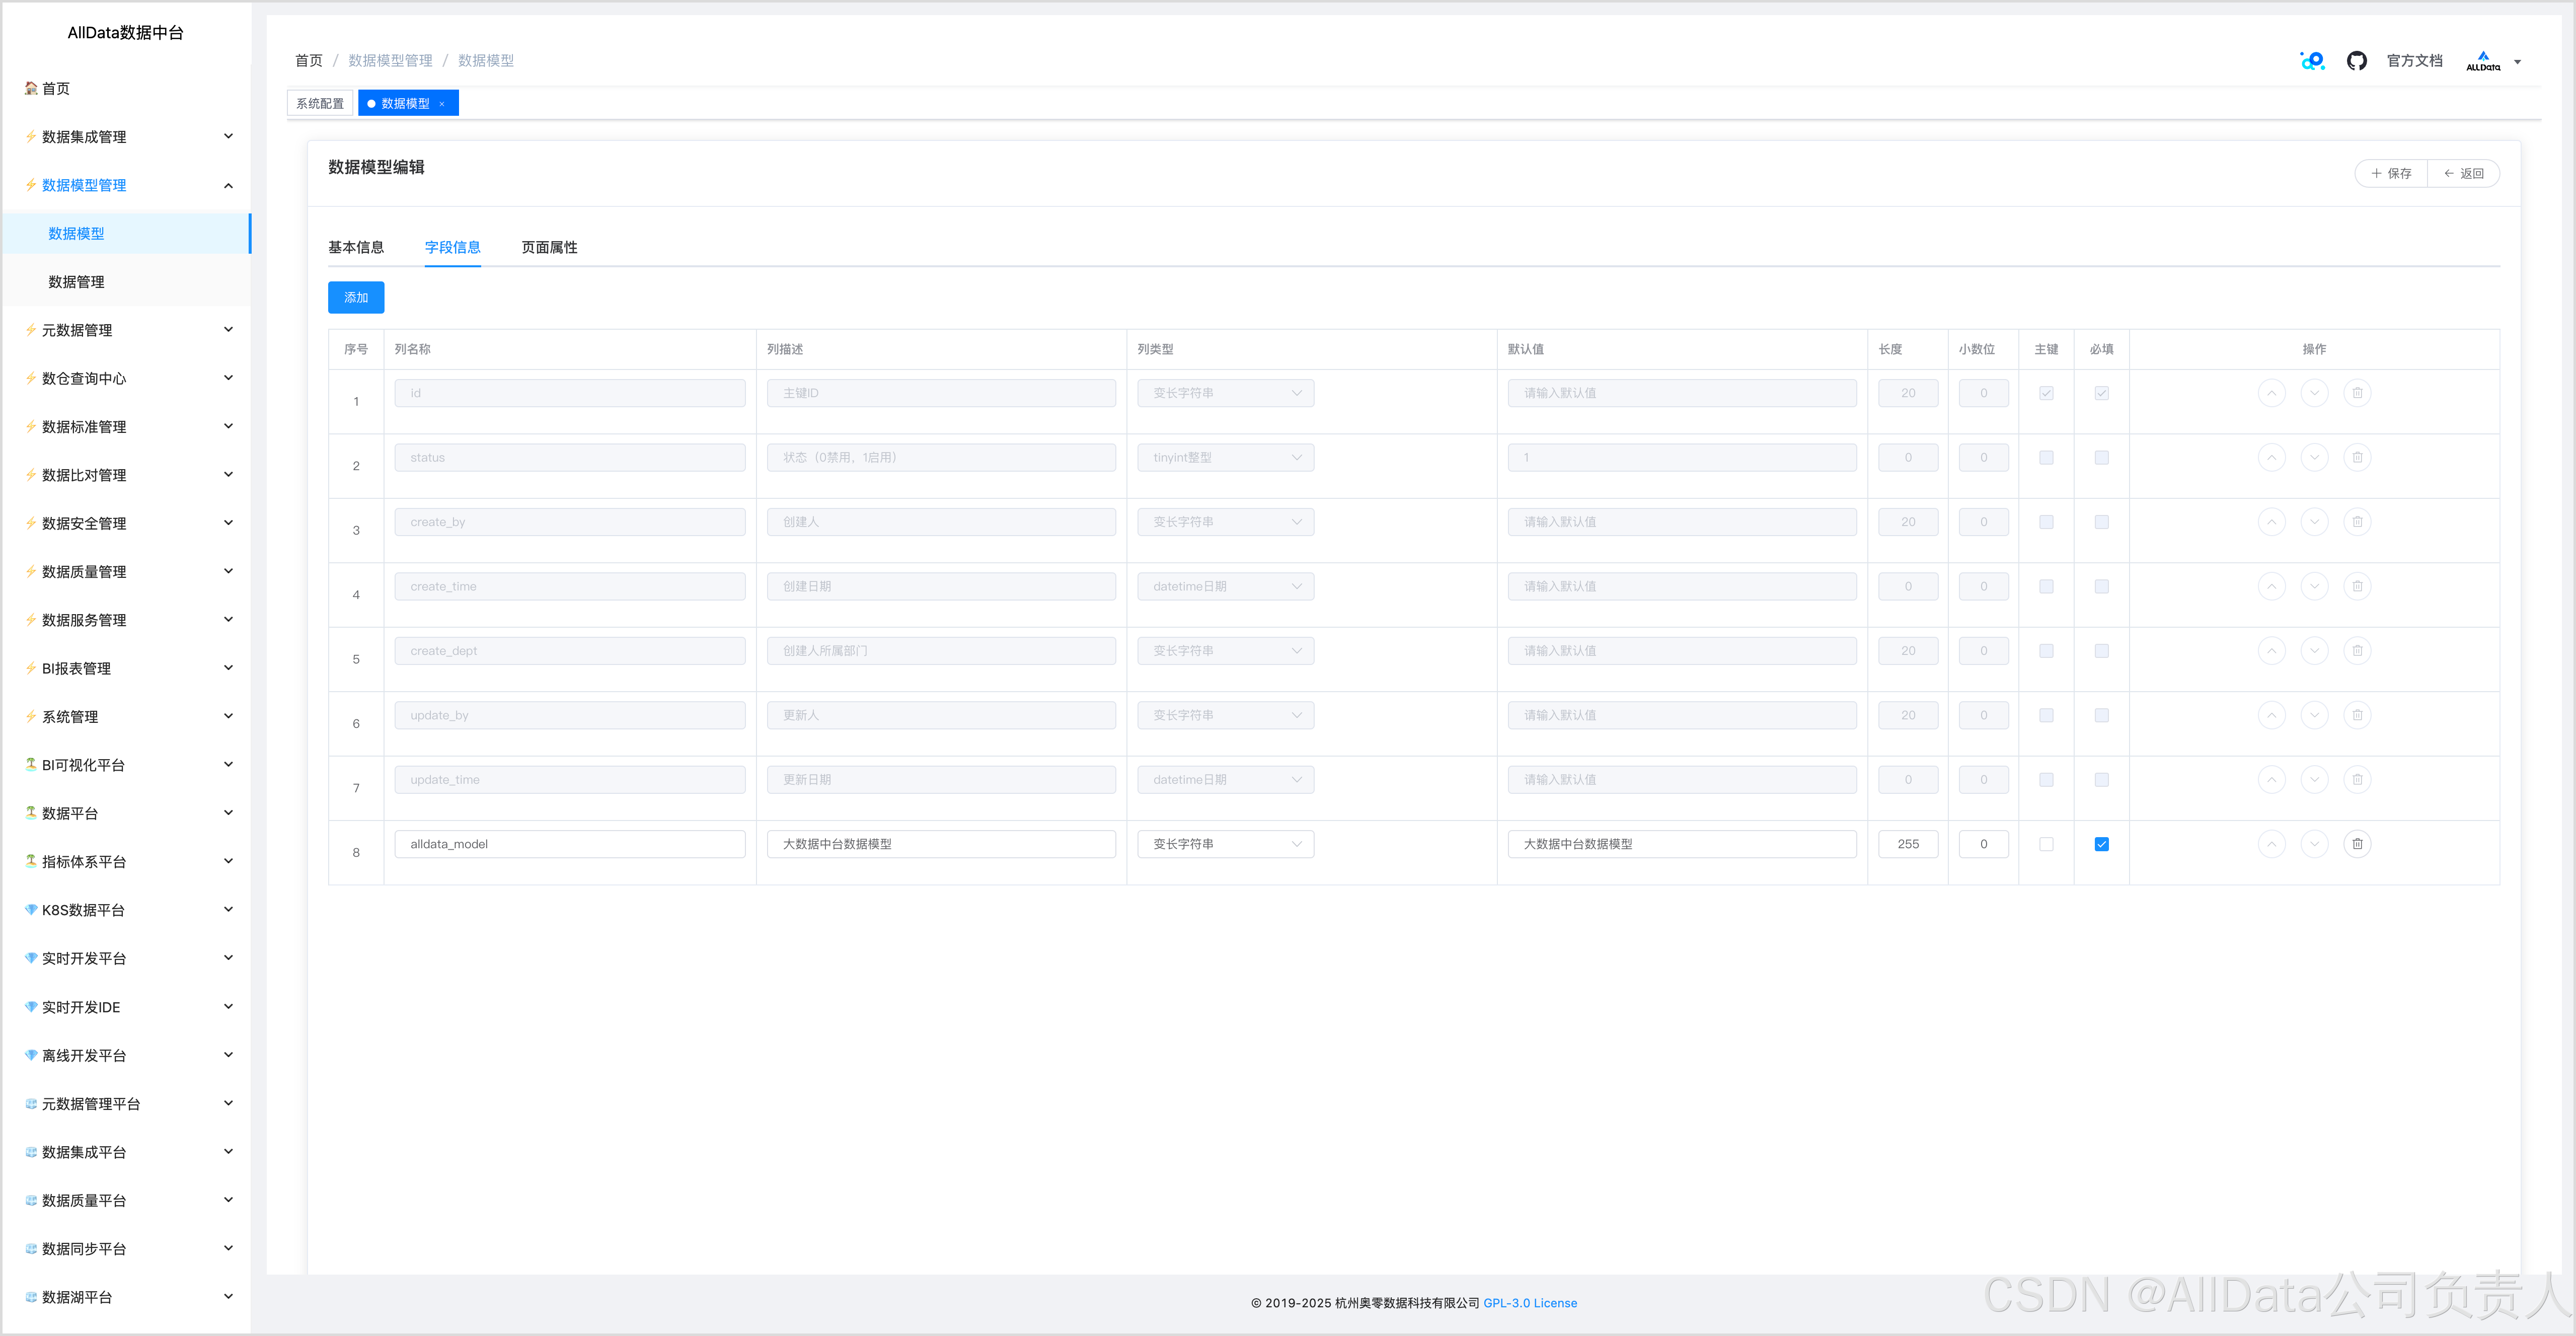The width and height of the screenshot is (2576, 1336).
Task: Switch to 页面属性 tab
Action: (x=549, y=247)
